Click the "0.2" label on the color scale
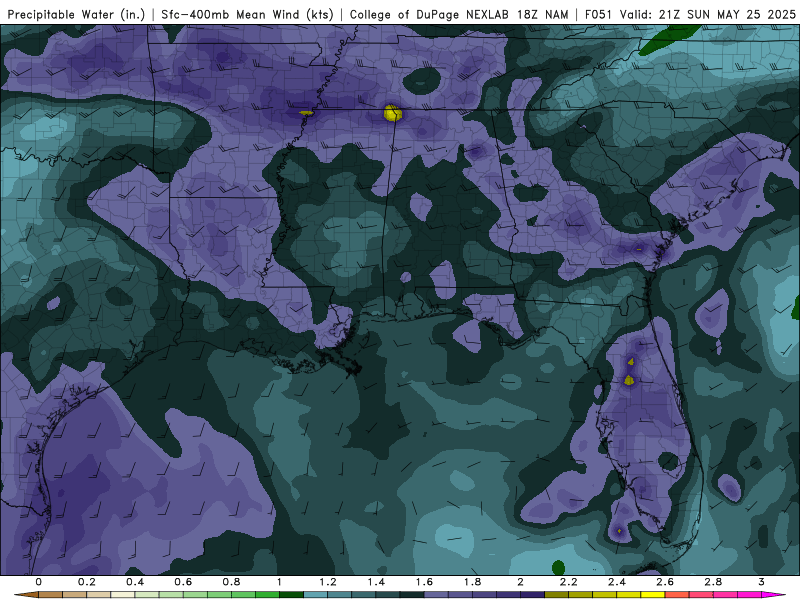Viewport: 800px width, 600px height. [x=87, y=582]
